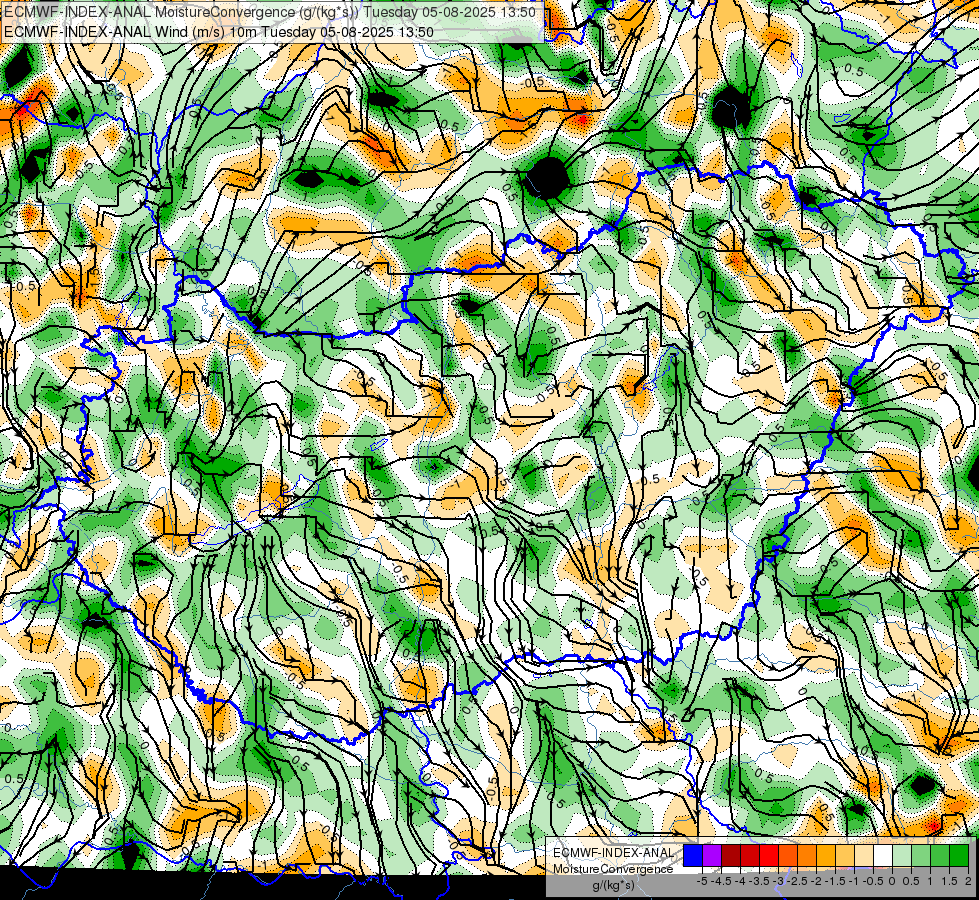Screen dimensions: 979x900
Task: Click the MoistureConvergence title line at top
Action: (270, 12)
